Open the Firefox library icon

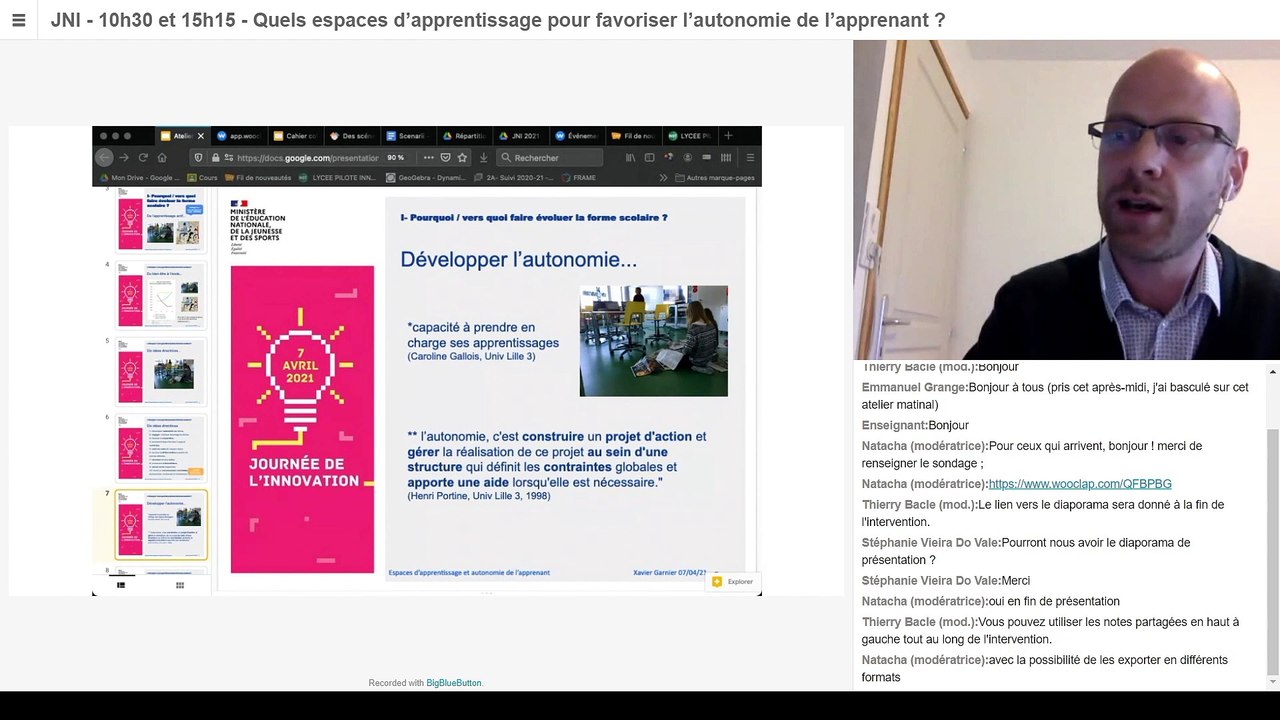pos(631,157)
